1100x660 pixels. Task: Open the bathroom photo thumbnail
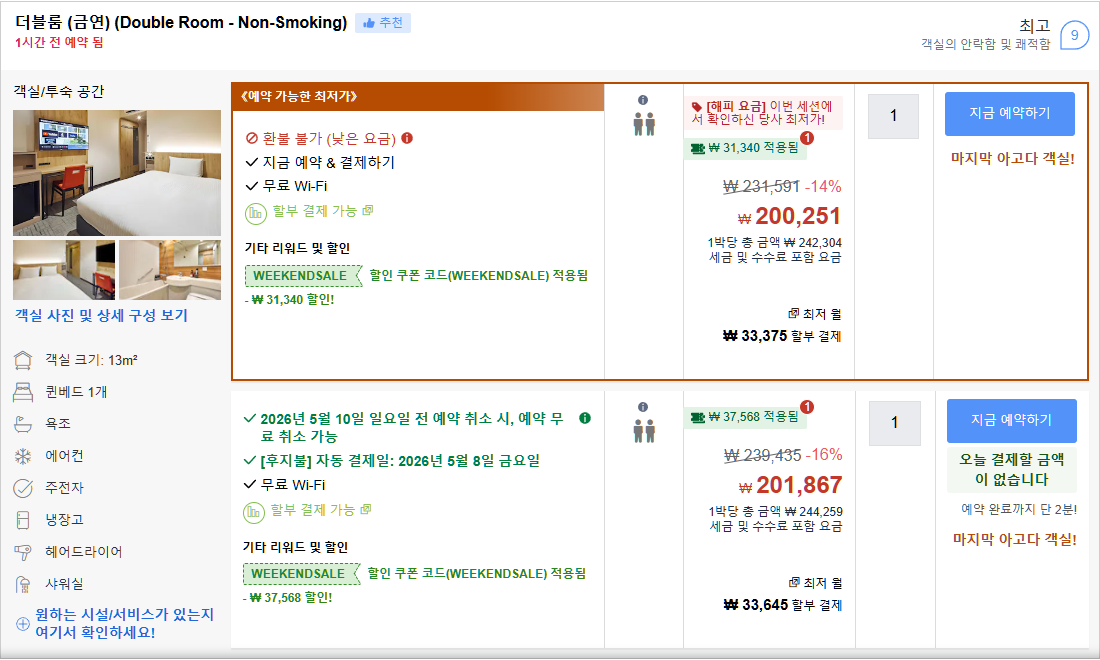(x=170, y=270)
